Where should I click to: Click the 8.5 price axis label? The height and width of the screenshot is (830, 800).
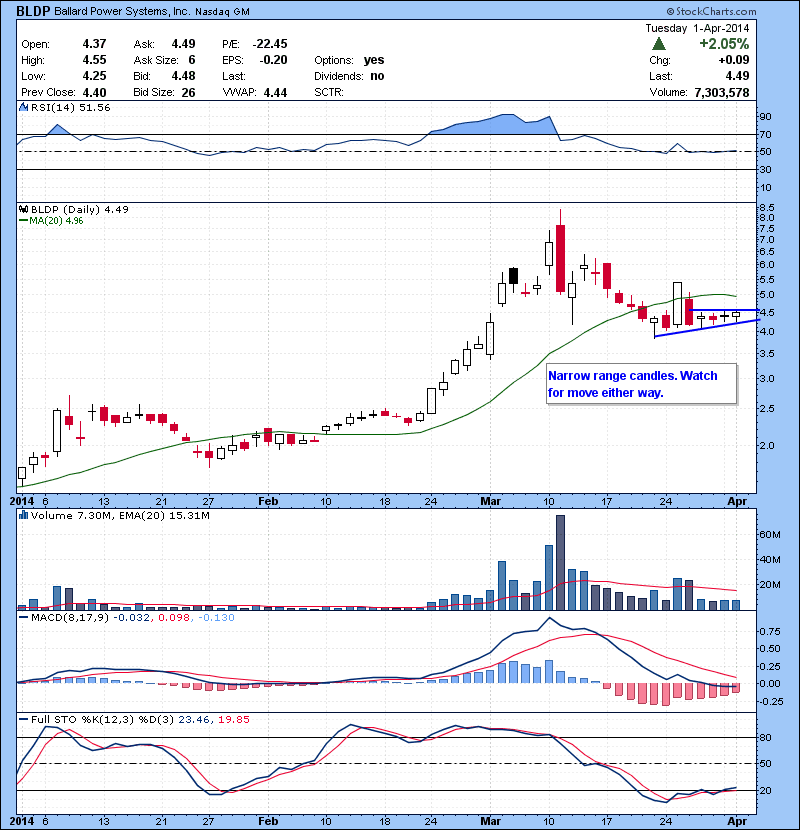click(x=767, y=207)
